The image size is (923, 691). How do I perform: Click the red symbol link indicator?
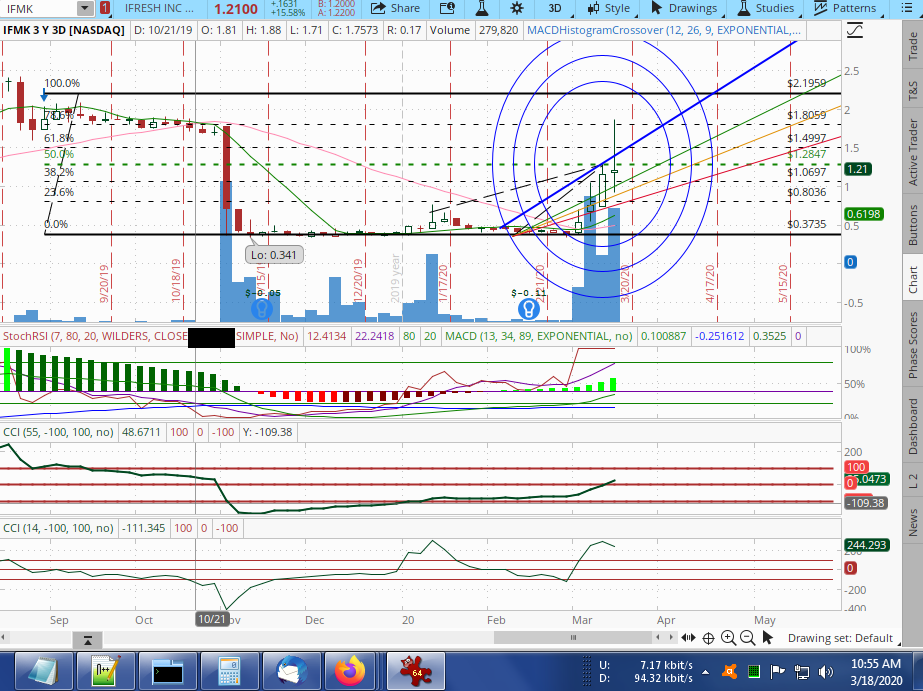pyautogui.click(x=105, y=8)
